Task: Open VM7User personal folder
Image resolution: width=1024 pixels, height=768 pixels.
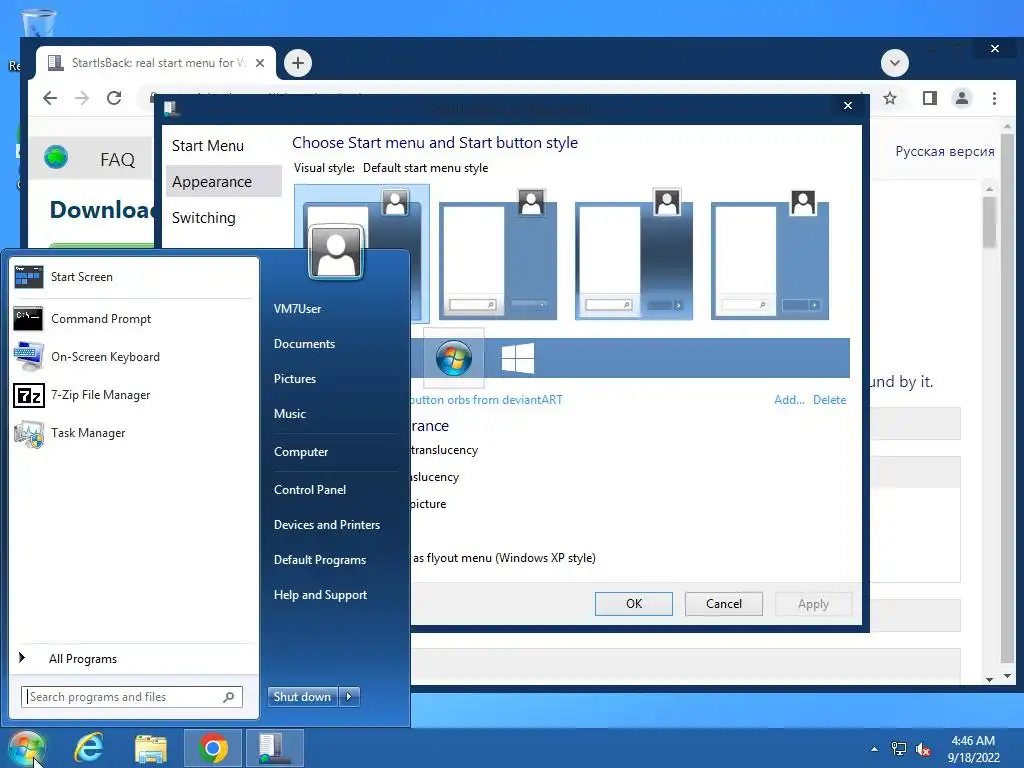Action: coord(298,309)
